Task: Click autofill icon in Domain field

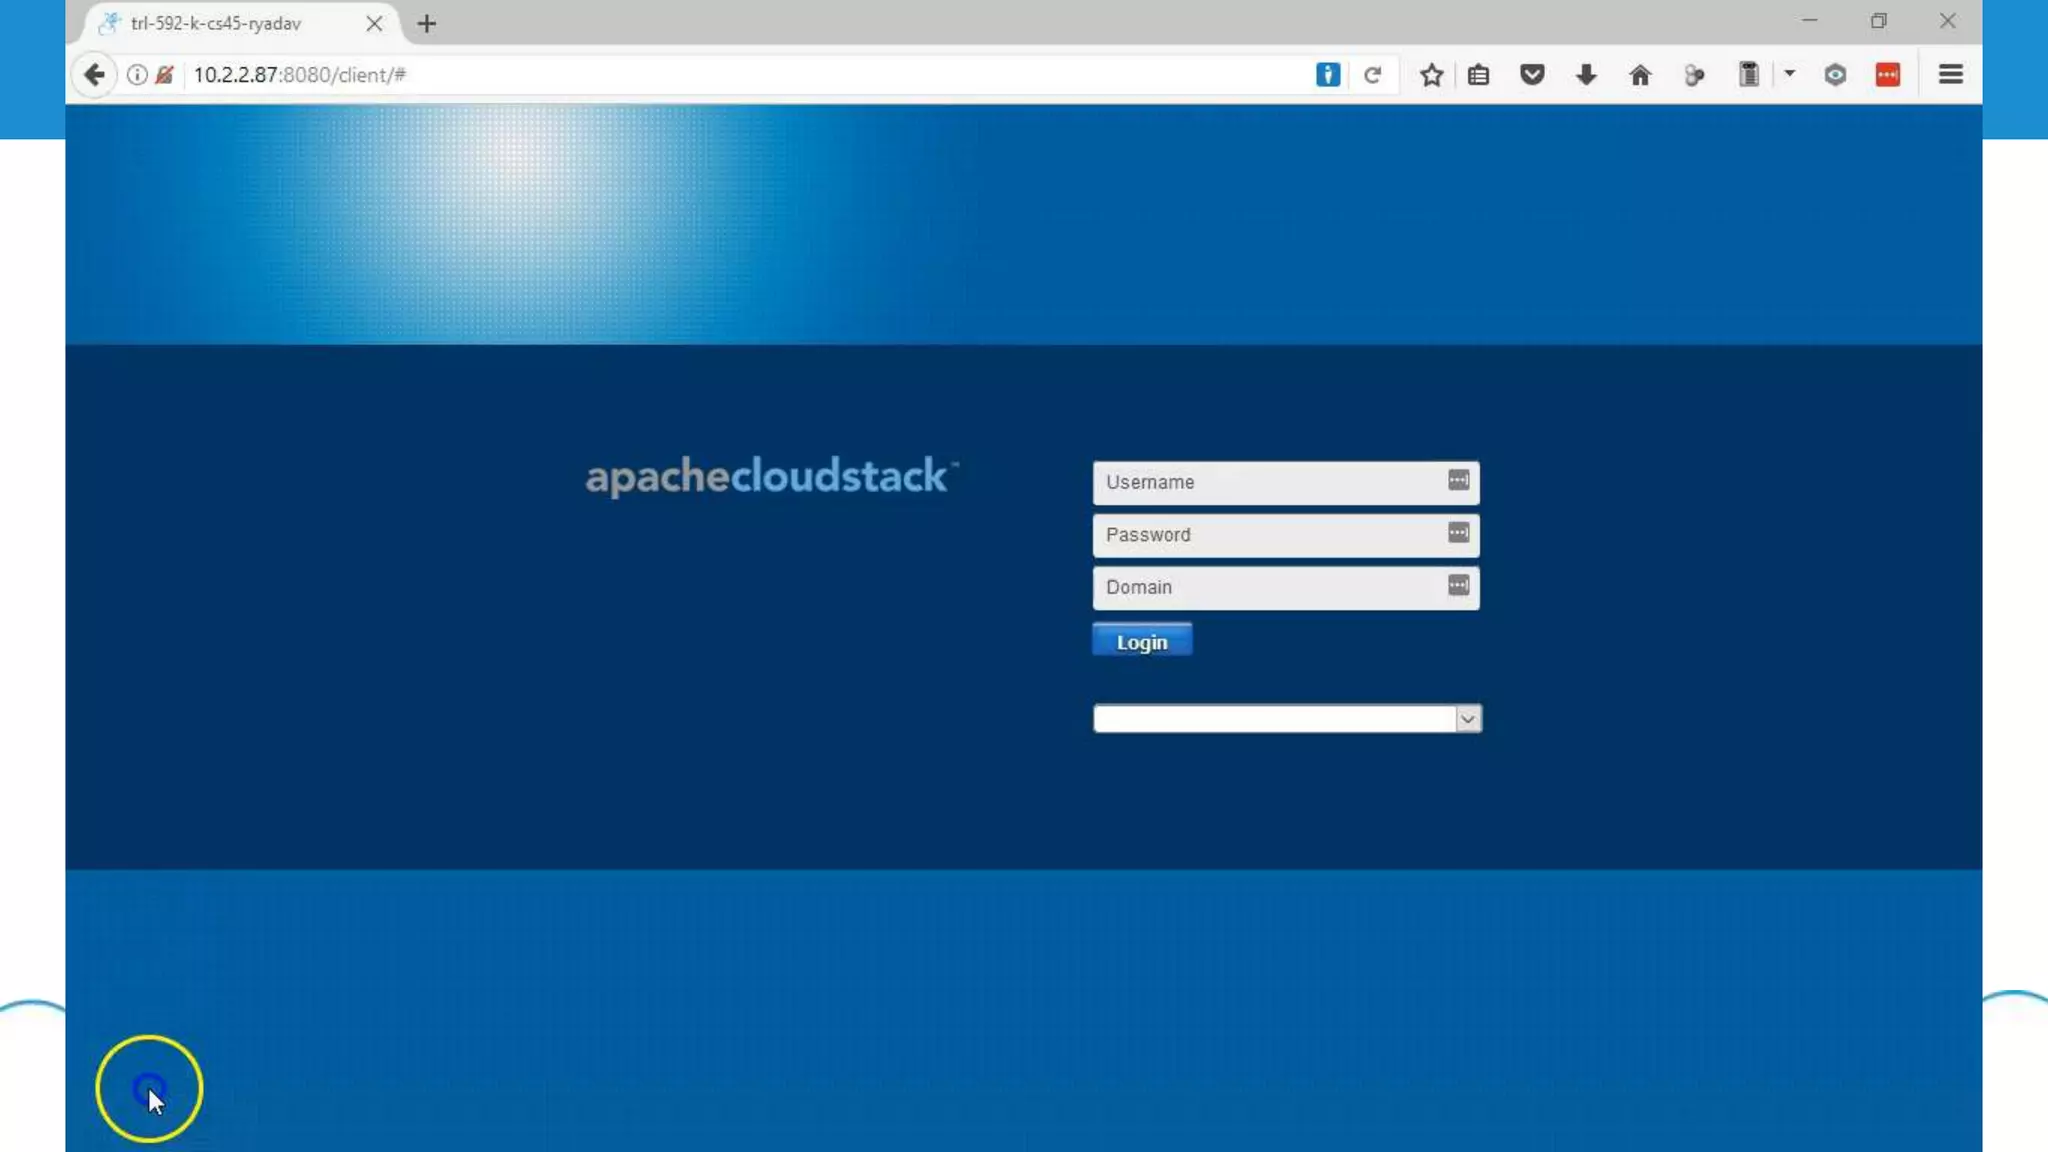Action: [x=1458, y=586]
